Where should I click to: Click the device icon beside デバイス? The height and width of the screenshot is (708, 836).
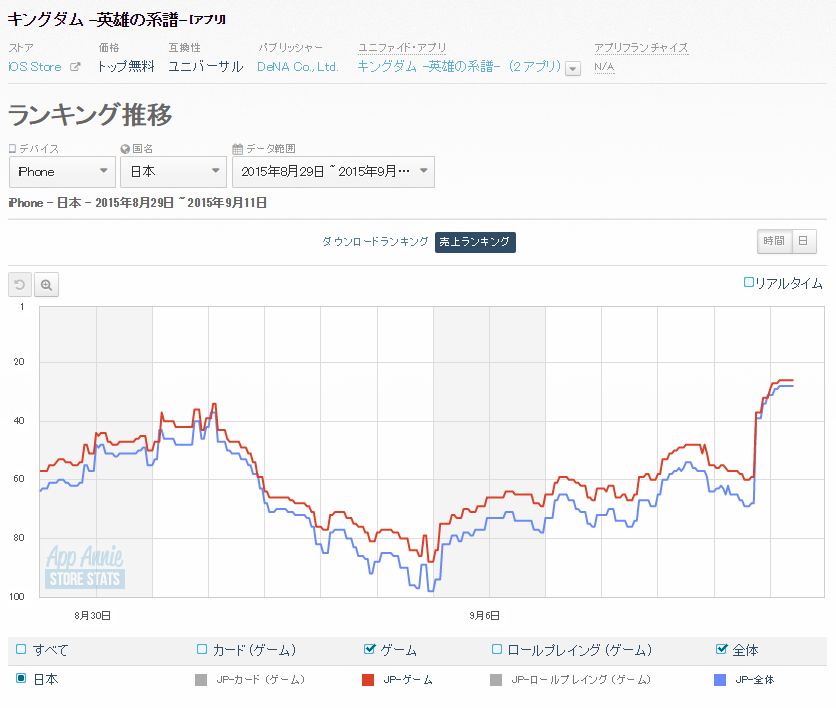tap(13, 149)
